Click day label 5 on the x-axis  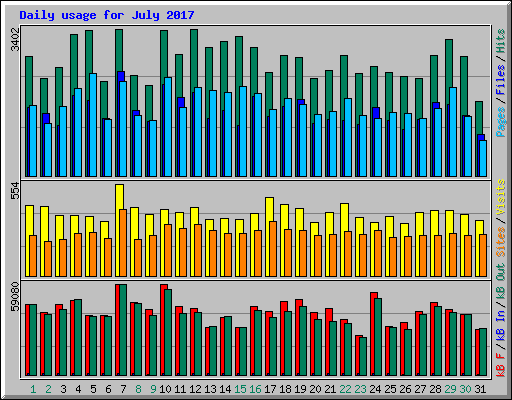[93, 389]
